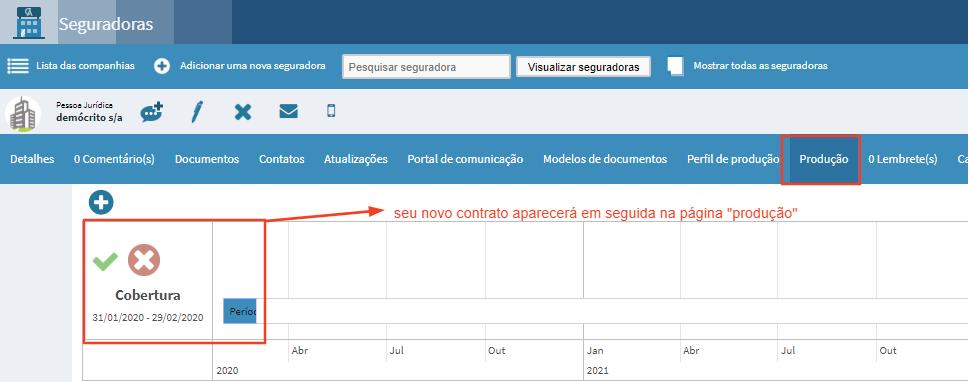Click the demócrito s/a company name

pos(89,118)
